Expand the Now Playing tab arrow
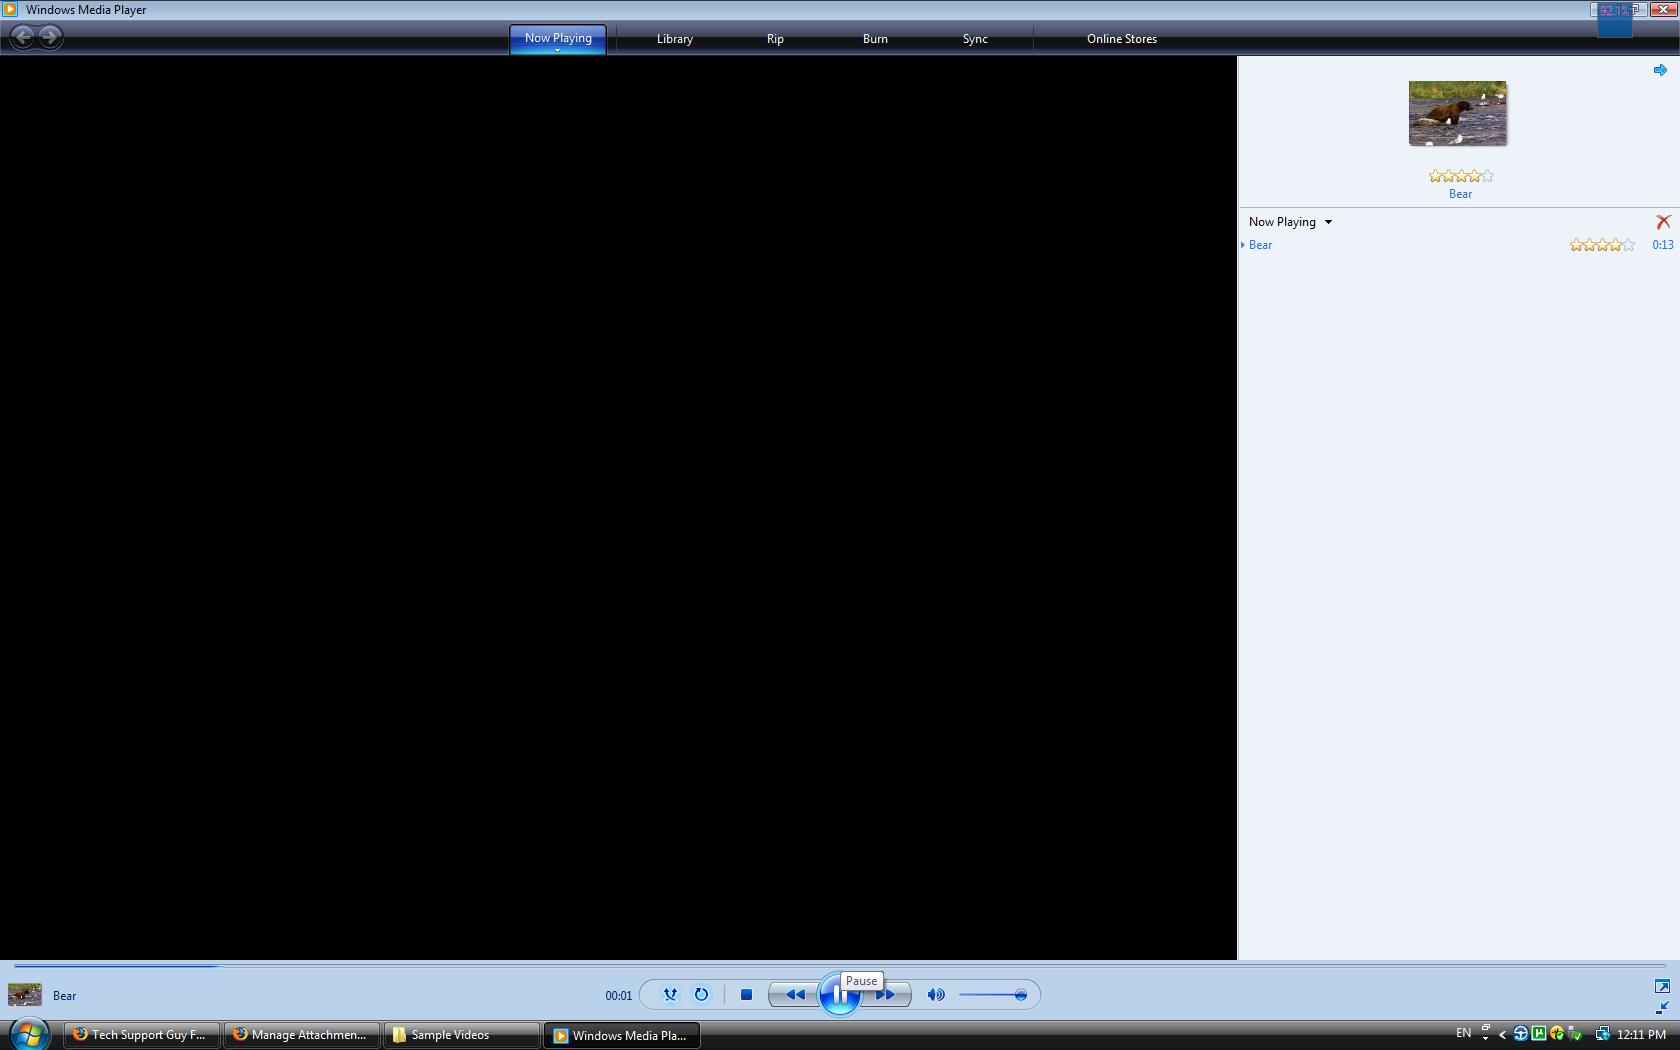 (x=558, y=50)
